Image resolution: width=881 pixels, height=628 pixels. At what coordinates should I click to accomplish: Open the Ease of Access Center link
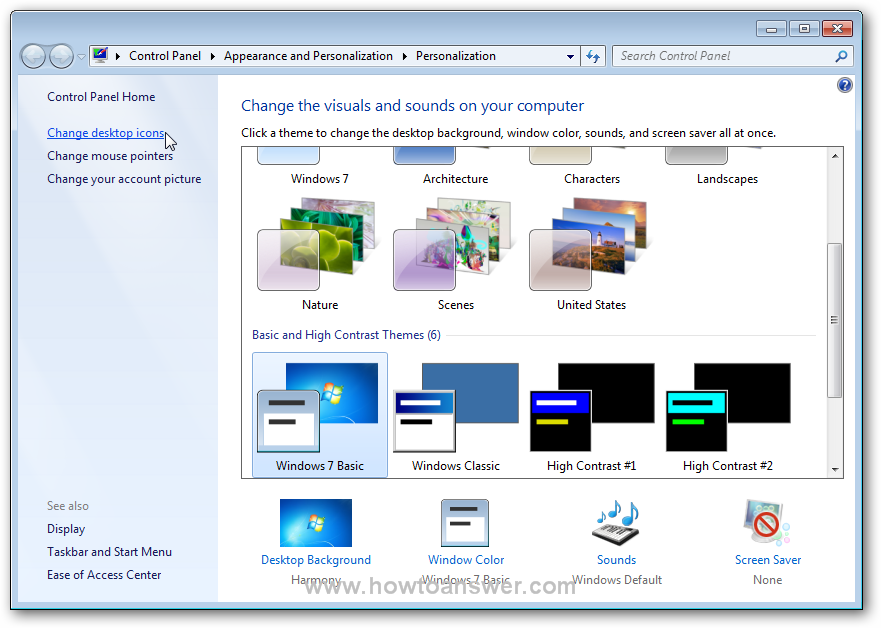(104, 575)
